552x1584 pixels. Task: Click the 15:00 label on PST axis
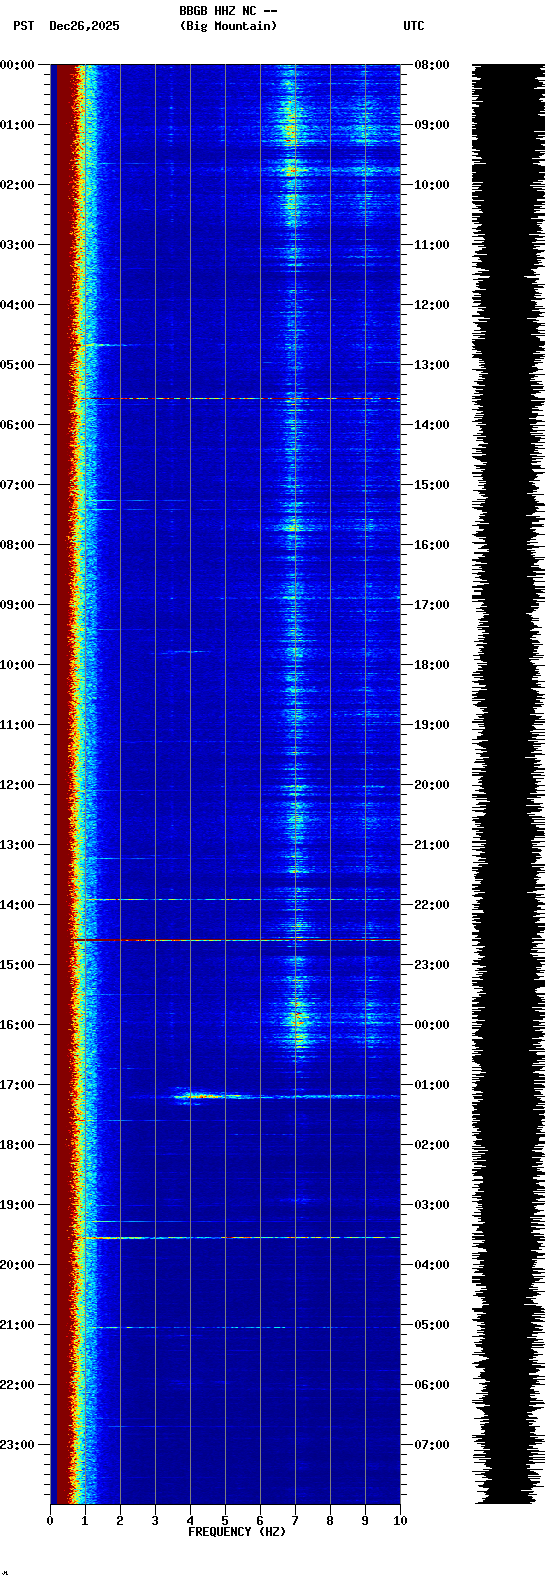point(18,965)
